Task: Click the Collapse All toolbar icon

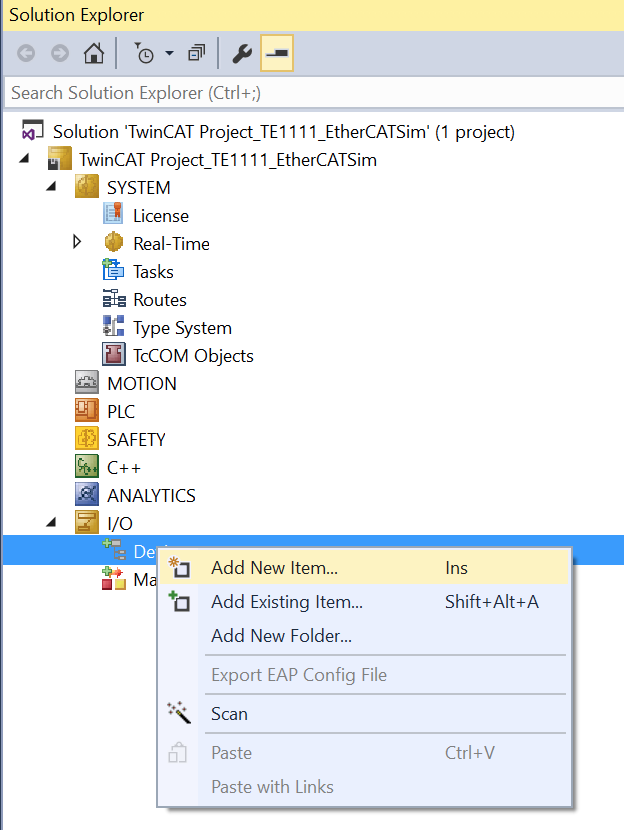Action: click(x=197, y=53)
